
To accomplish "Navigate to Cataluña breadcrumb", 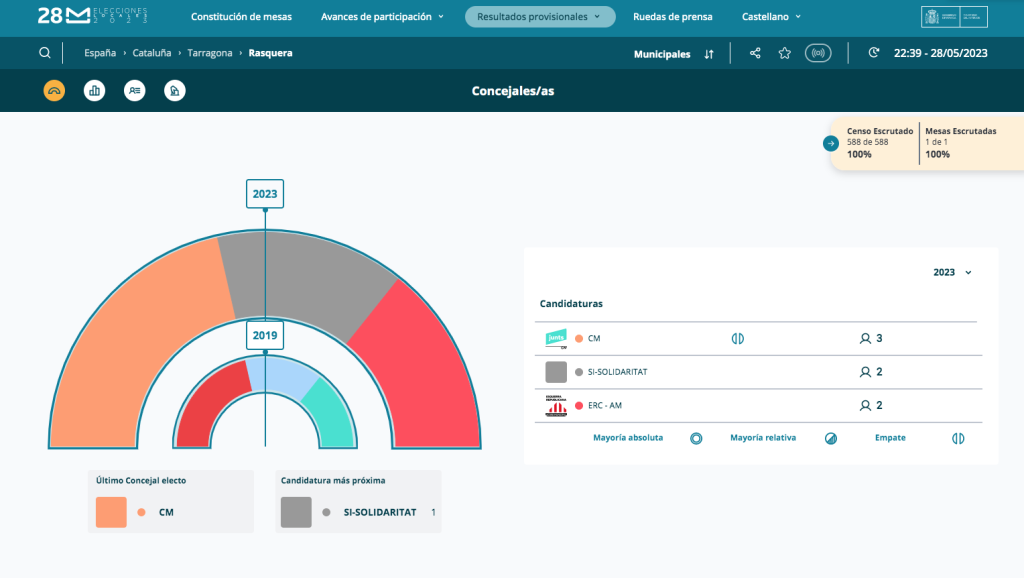I will 152,53.
